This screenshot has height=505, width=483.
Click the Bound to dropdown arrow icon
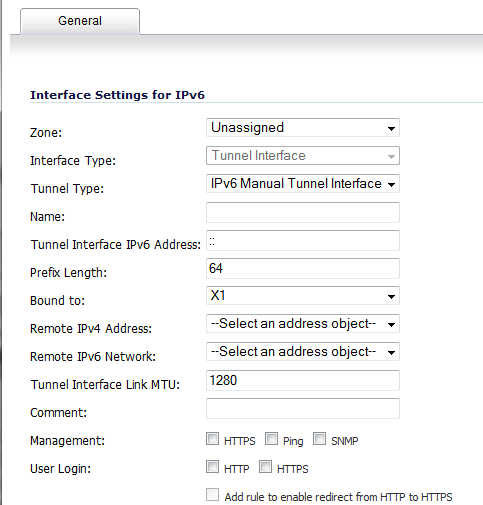coord(391,297)
